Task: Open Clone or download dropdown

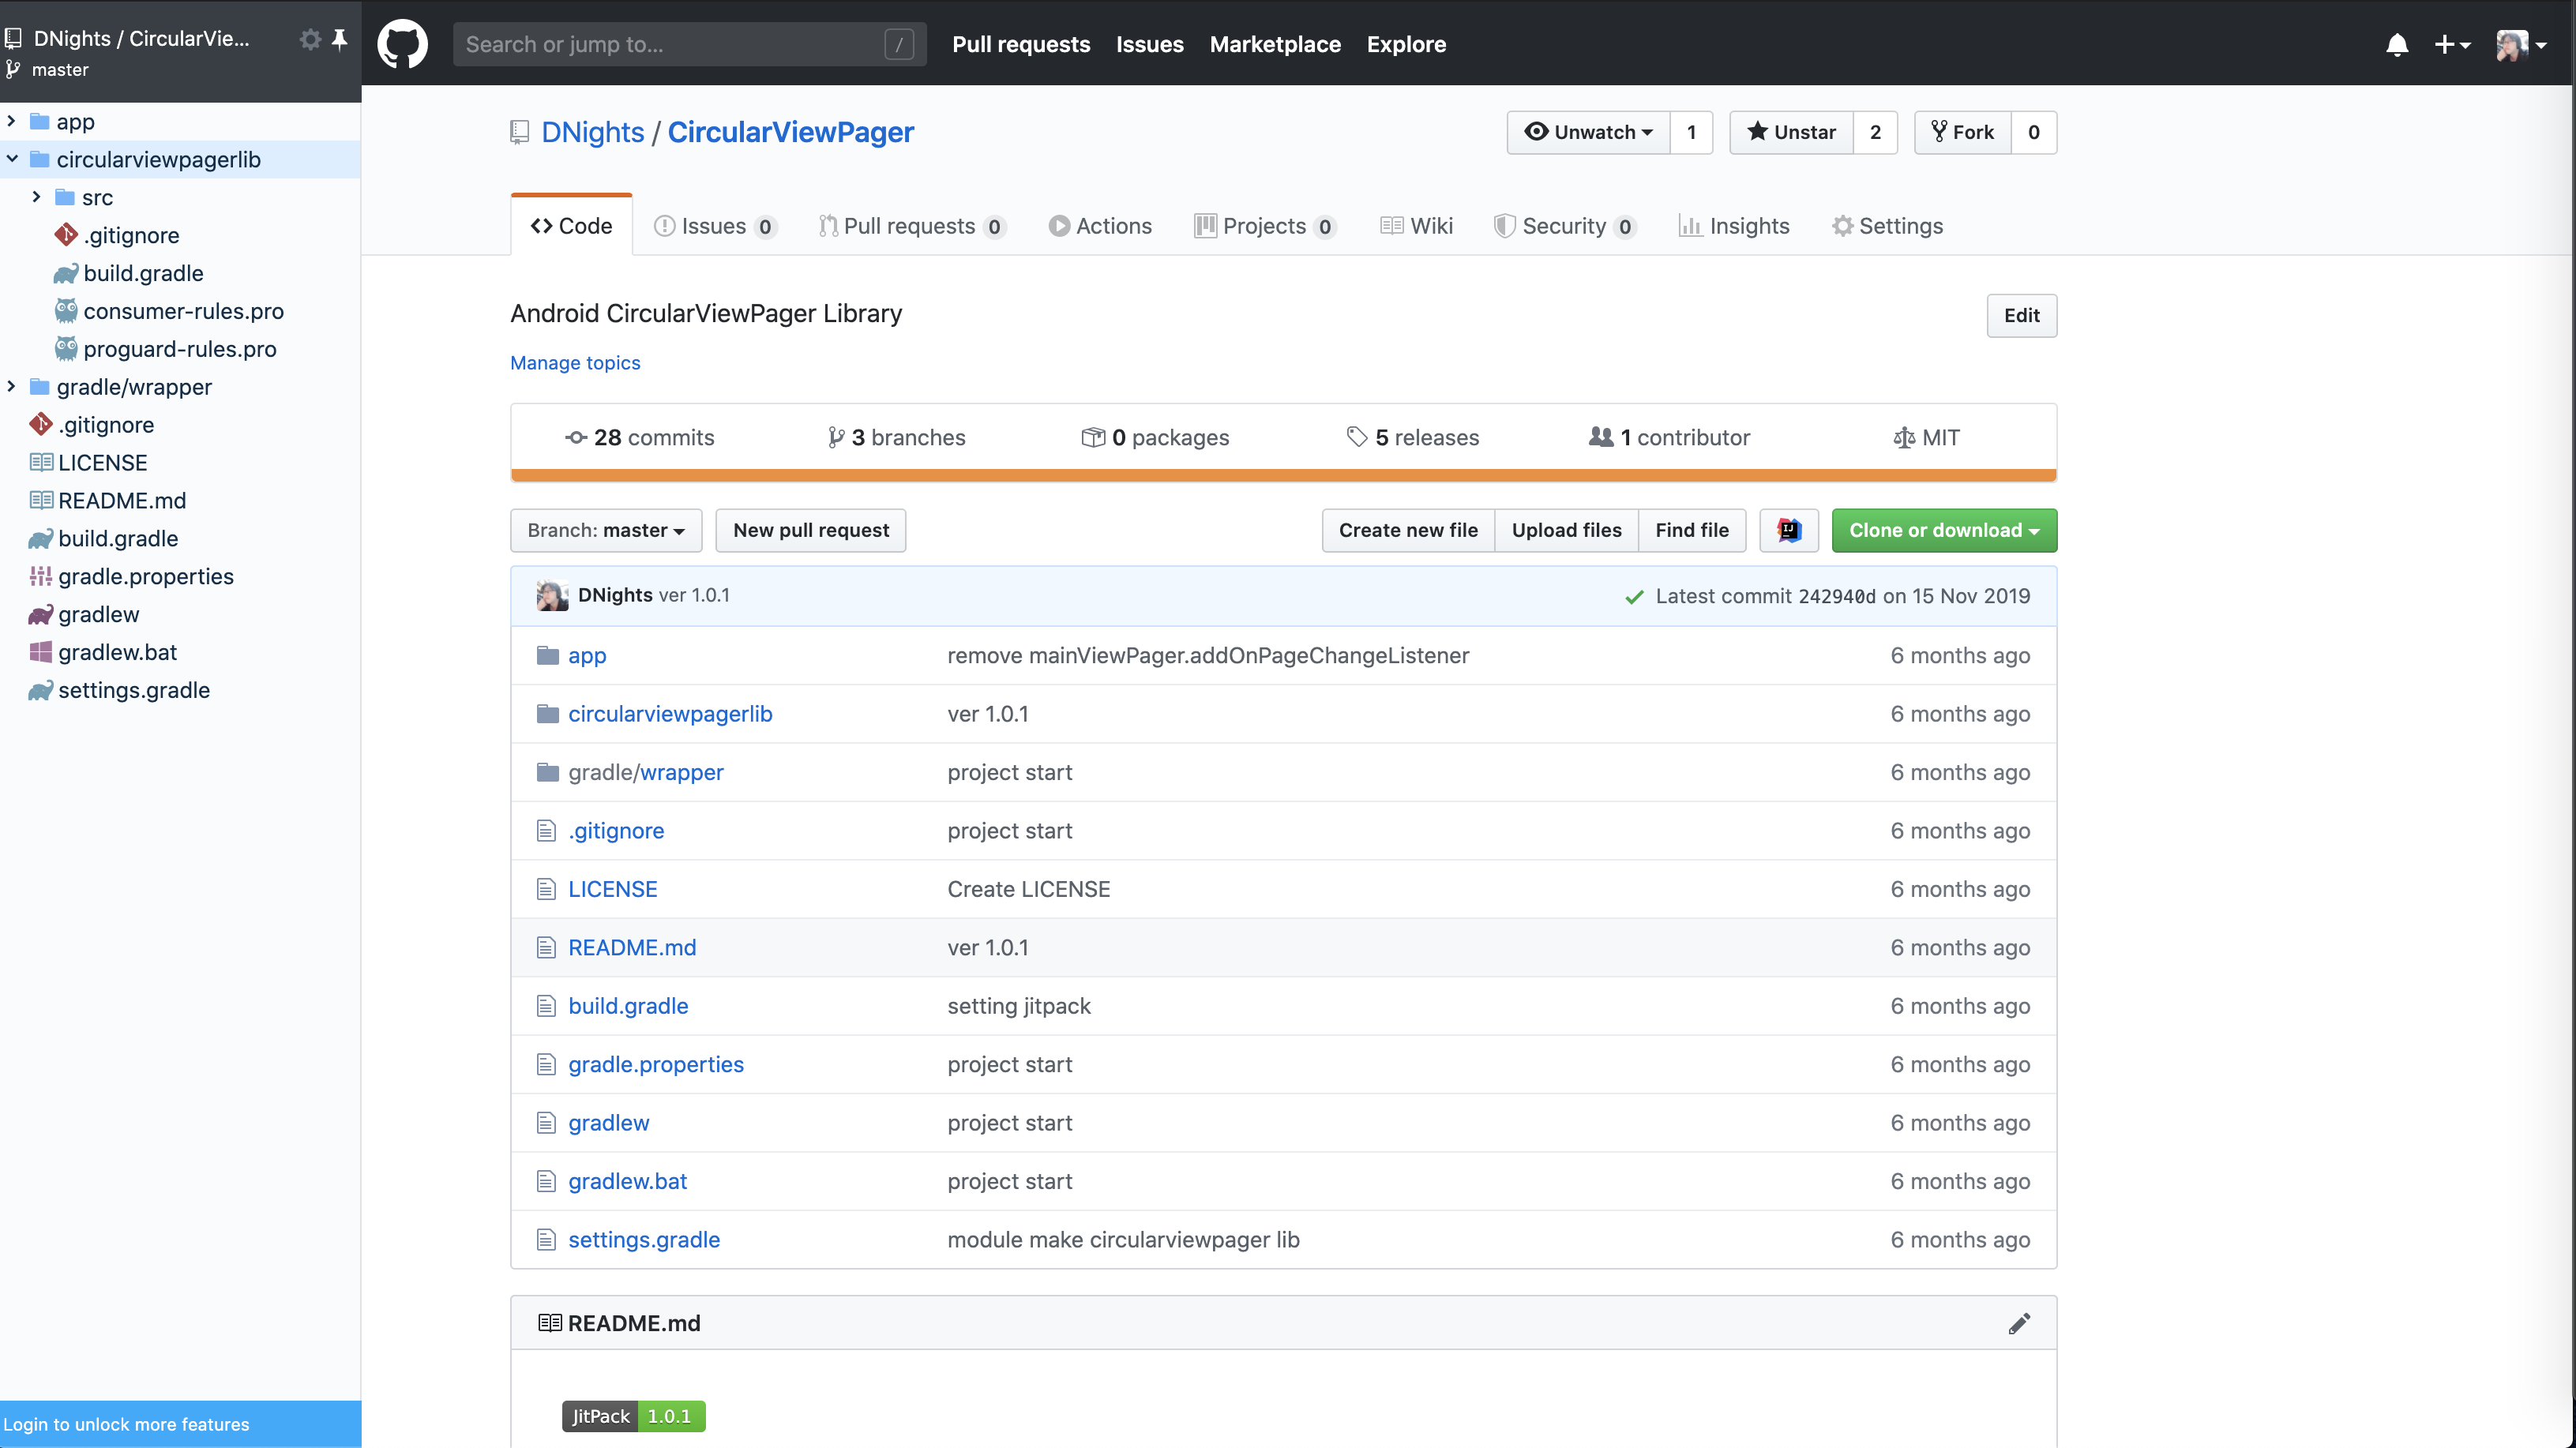Action: click(1943, 530)
